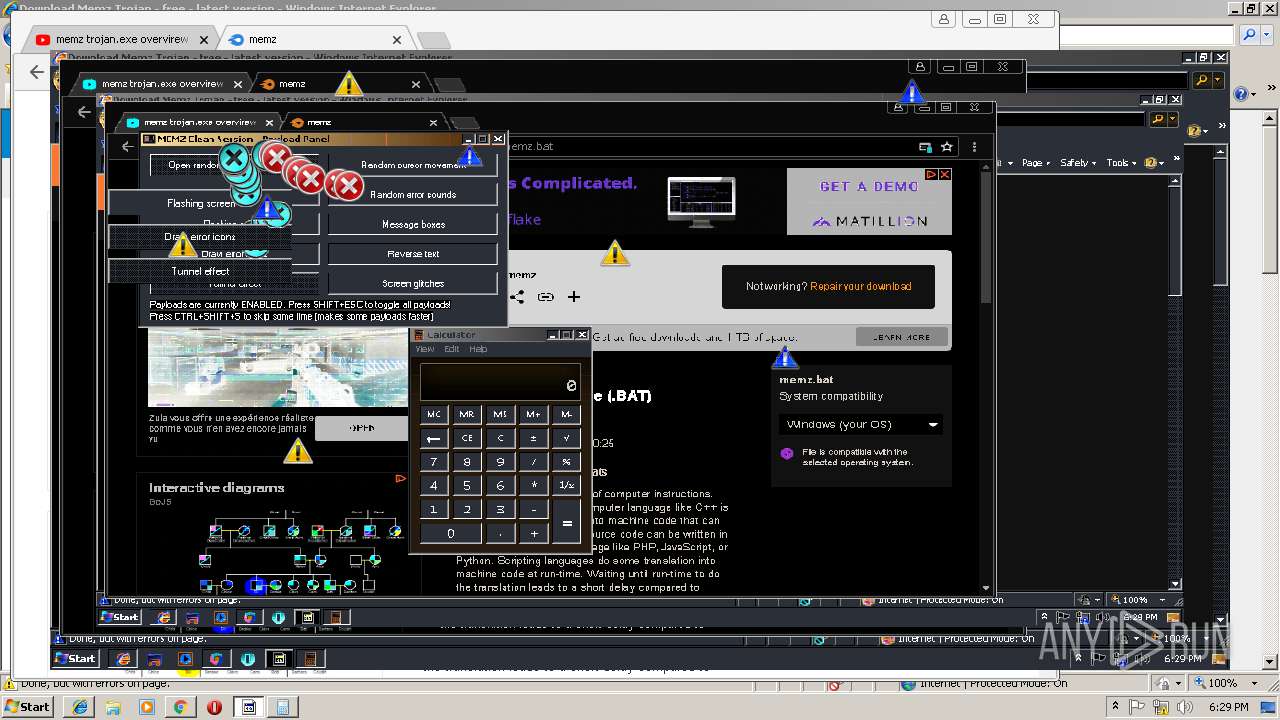1280x720 pixels.
Task: Click innermost page scrollbar down arrow
Action: [986, 588]
